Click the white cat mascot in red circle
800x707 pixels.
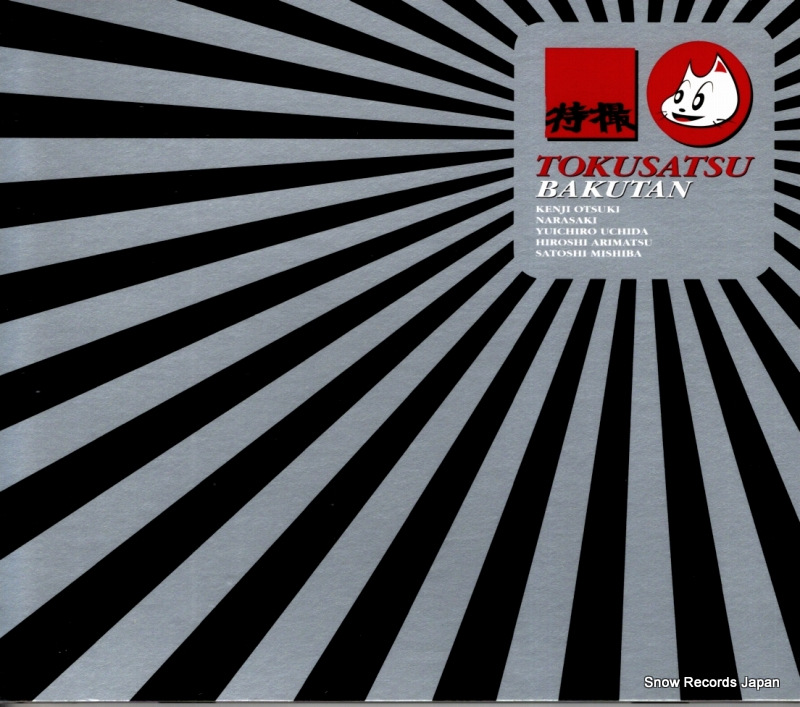tap(699, 93)
